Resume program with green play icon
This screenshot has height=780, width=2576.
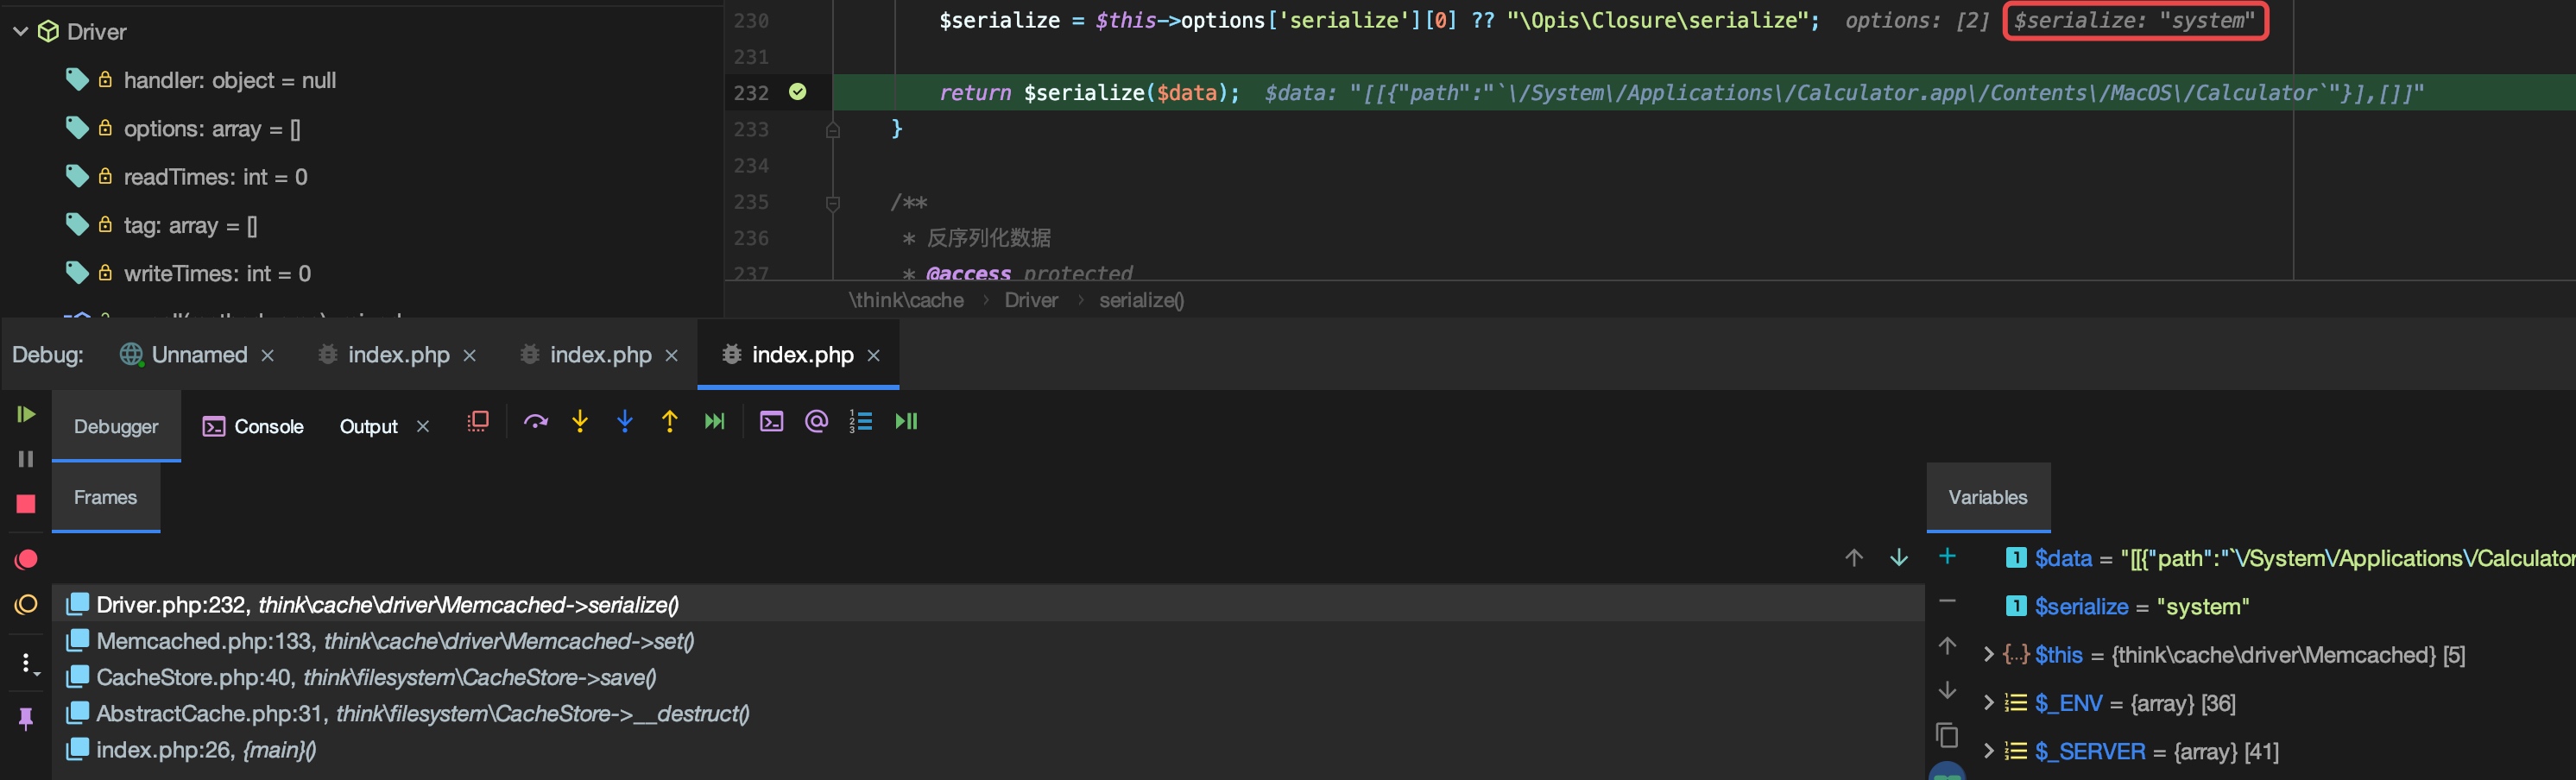(26, 414)
